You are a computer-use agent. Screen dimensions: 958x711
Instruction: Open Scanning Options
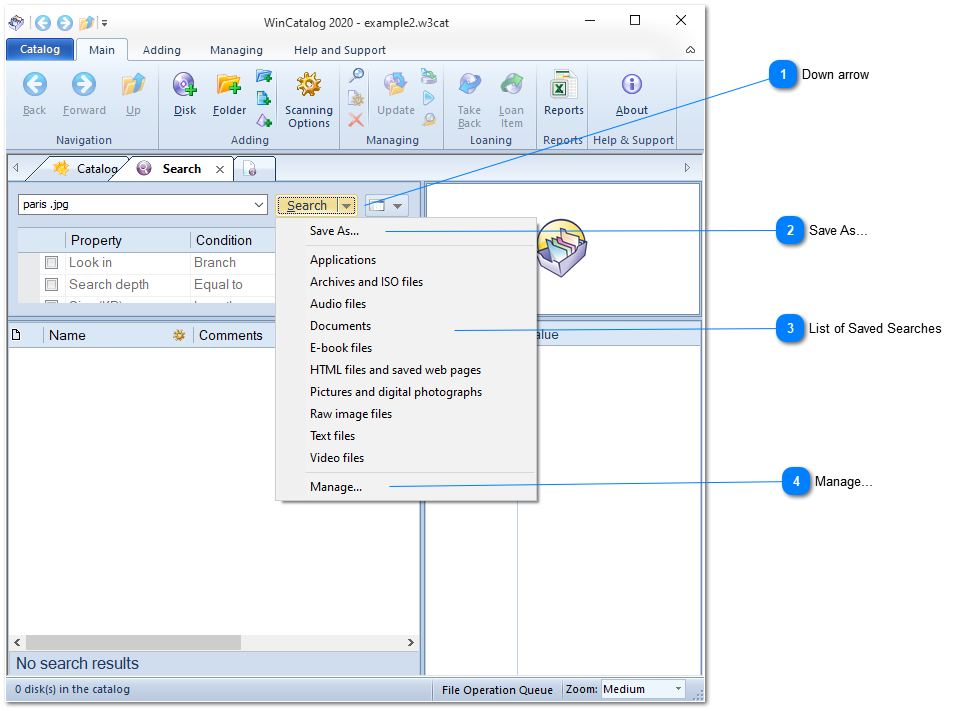pyautogui.click(x=308, y=87)
